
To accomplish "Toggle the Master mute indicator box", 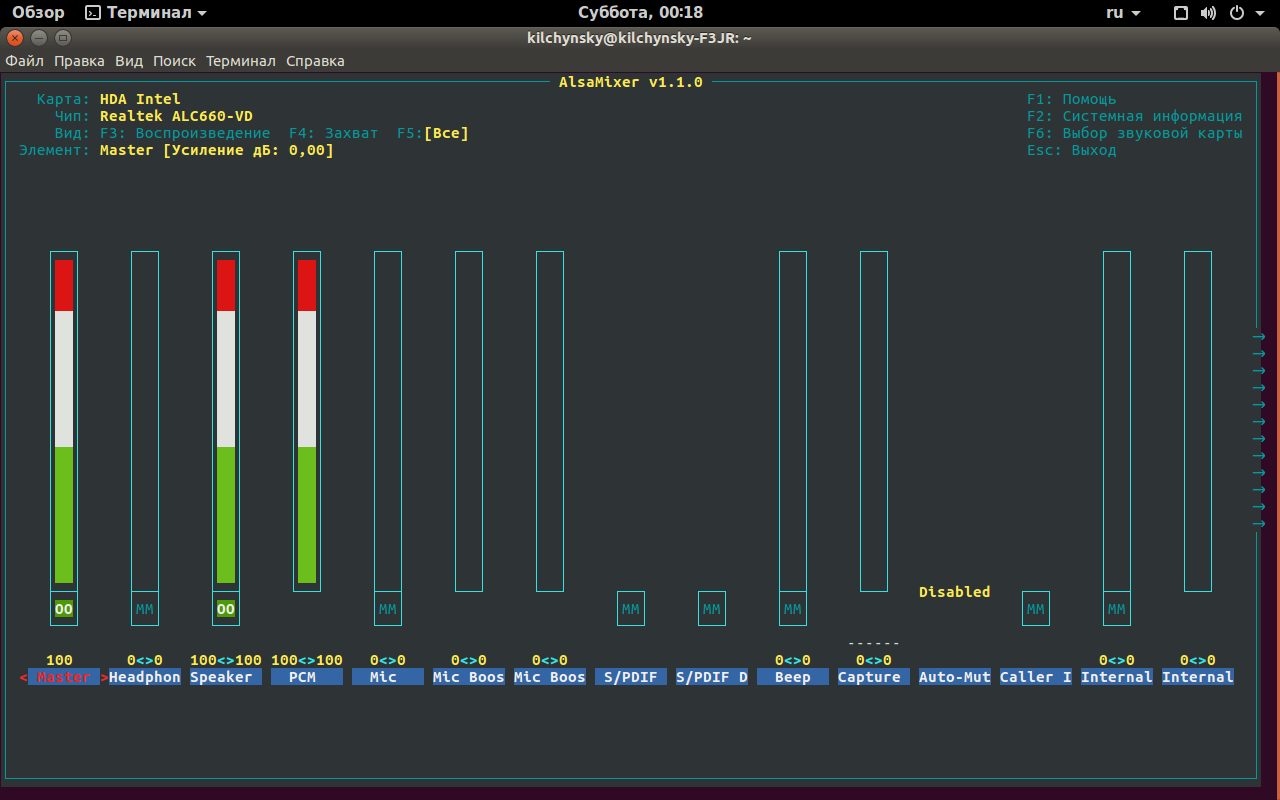I will pos(64,609).
